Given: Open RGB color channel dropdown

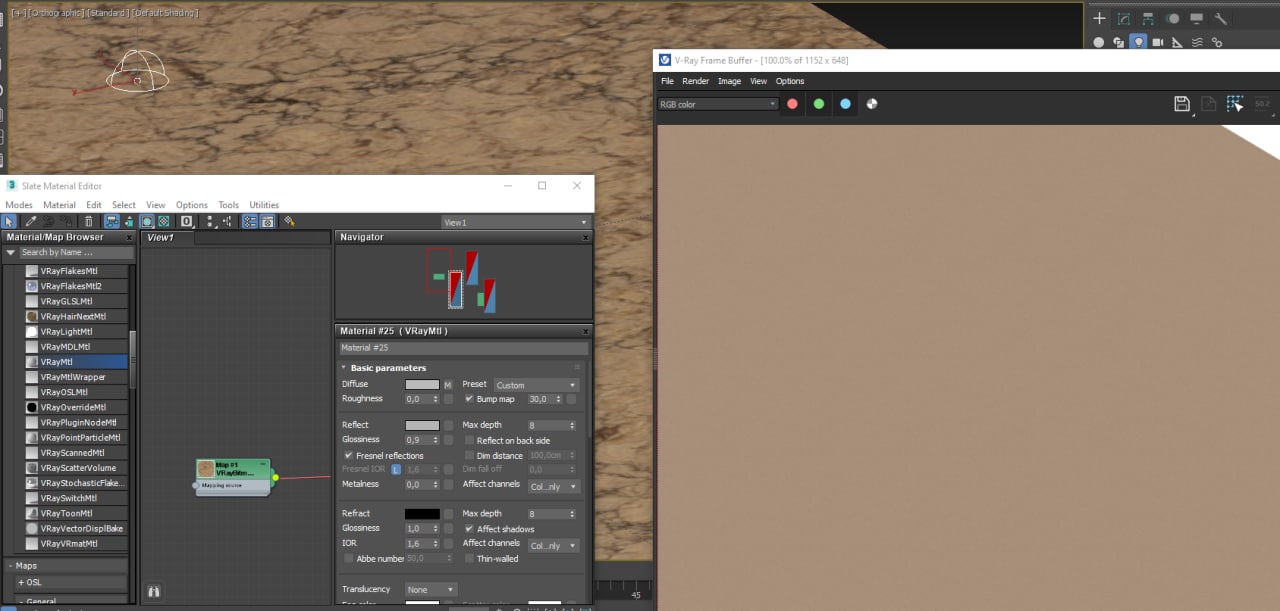Looking at the screenshot, I should click(718, 104).
